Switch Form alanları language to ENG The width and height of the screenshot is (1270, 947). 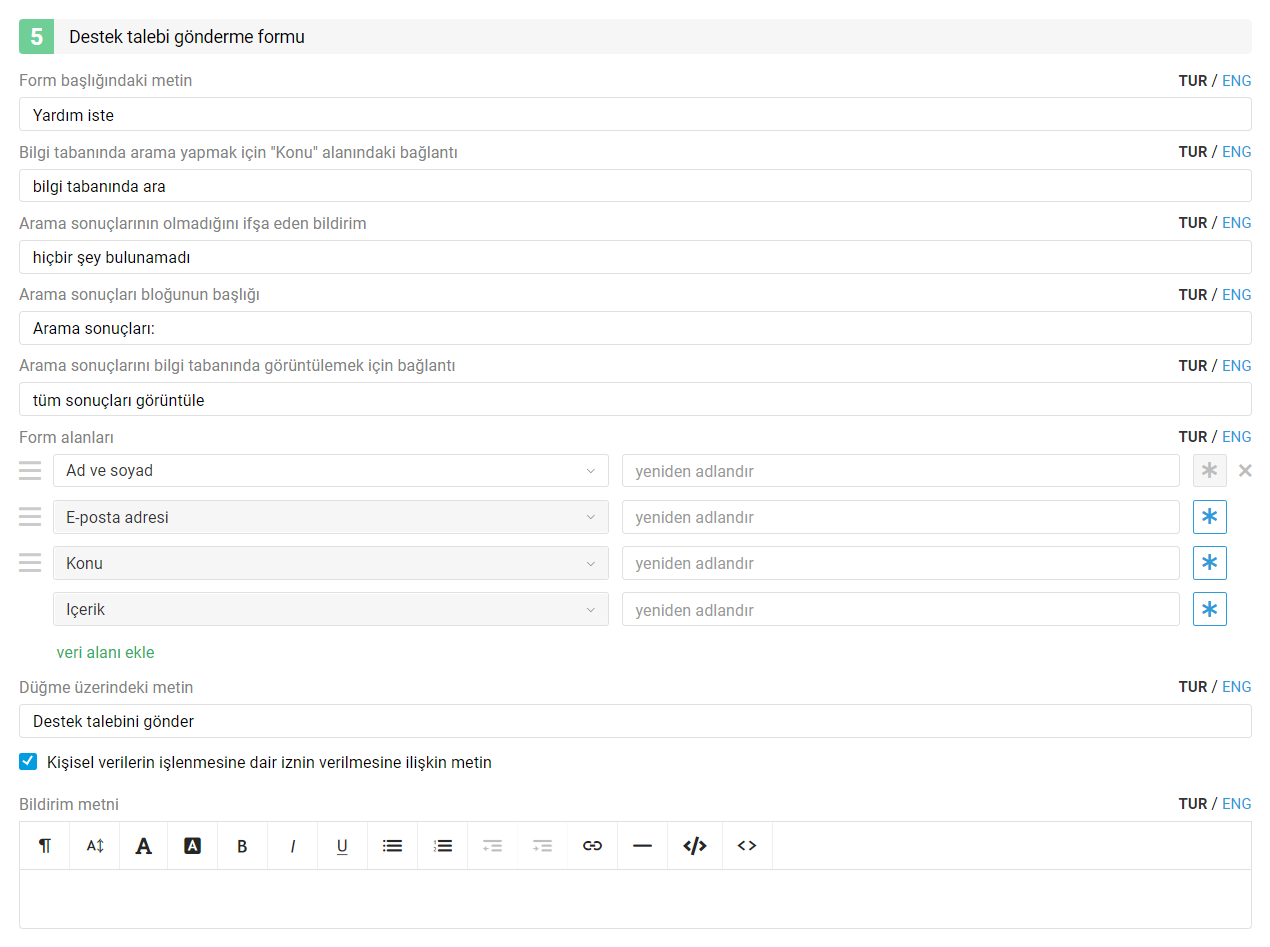1236,437
